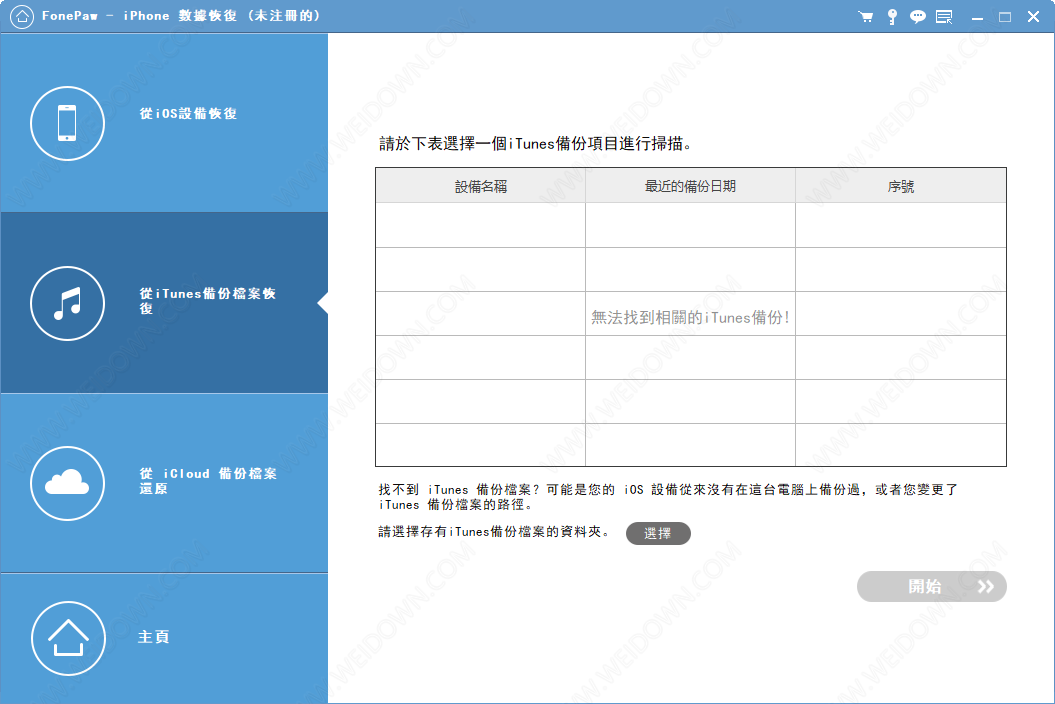The height and width of the screenshot is (704, 1055).
Task: Click the 開始 start button
Action: pos(931,586)
